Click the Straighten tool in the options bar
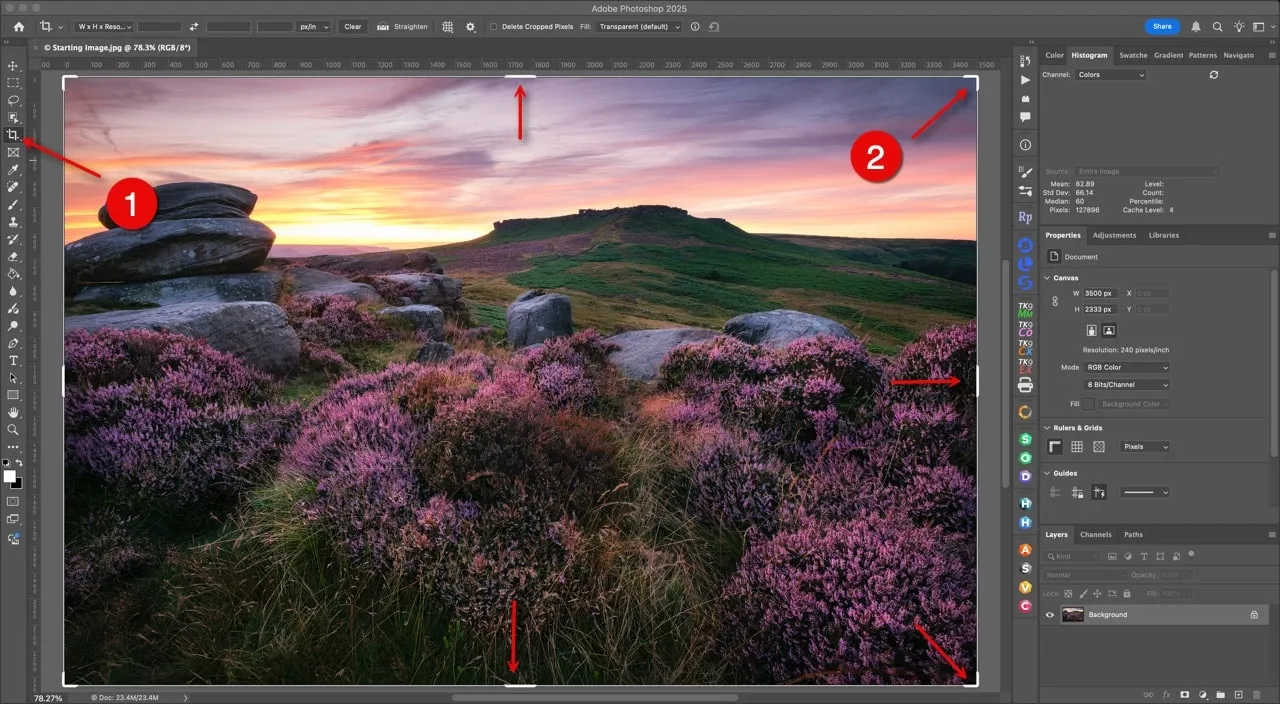1280x704 pixels. coord(402,27)
